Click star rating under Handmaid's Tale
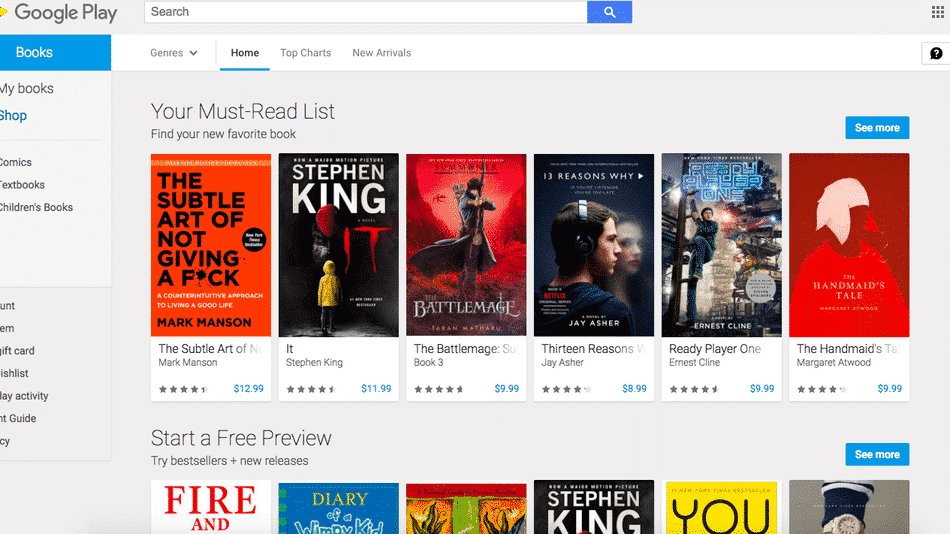950x534 pixels. click(822, 389)
